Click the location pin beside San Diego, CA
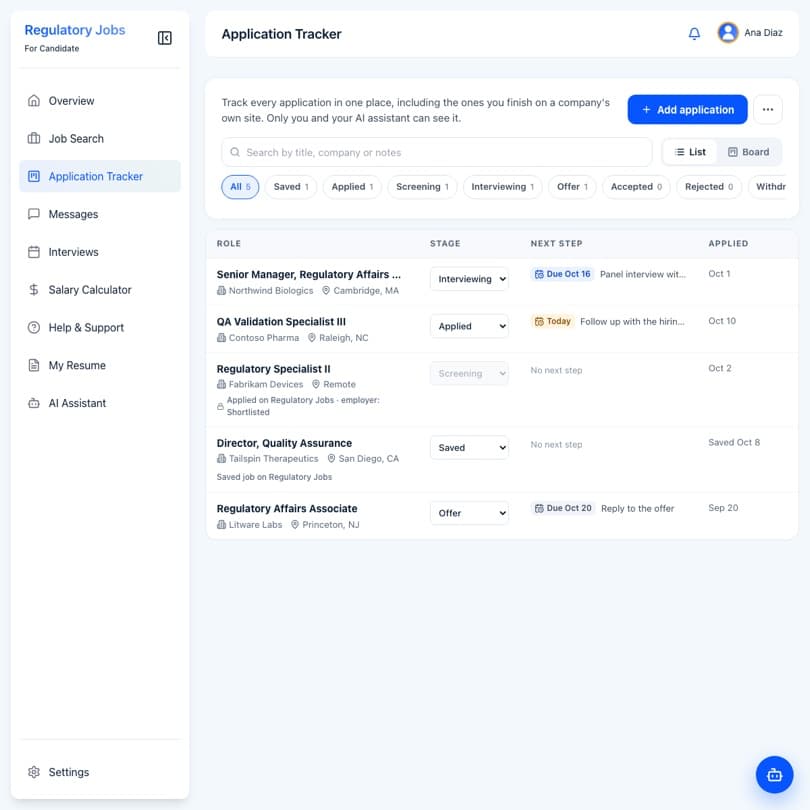 [331, 458]
